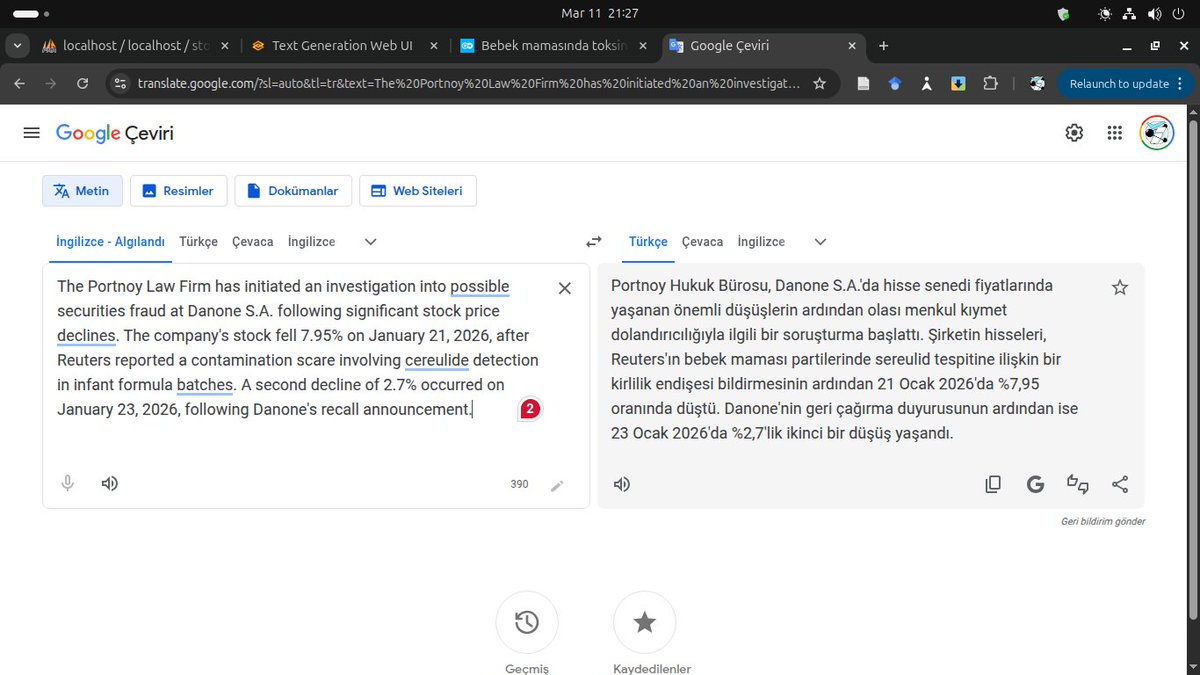Click the Google Çeviri logo
The height and width of the screenshot is (675, 1200).
pos(114,133)
